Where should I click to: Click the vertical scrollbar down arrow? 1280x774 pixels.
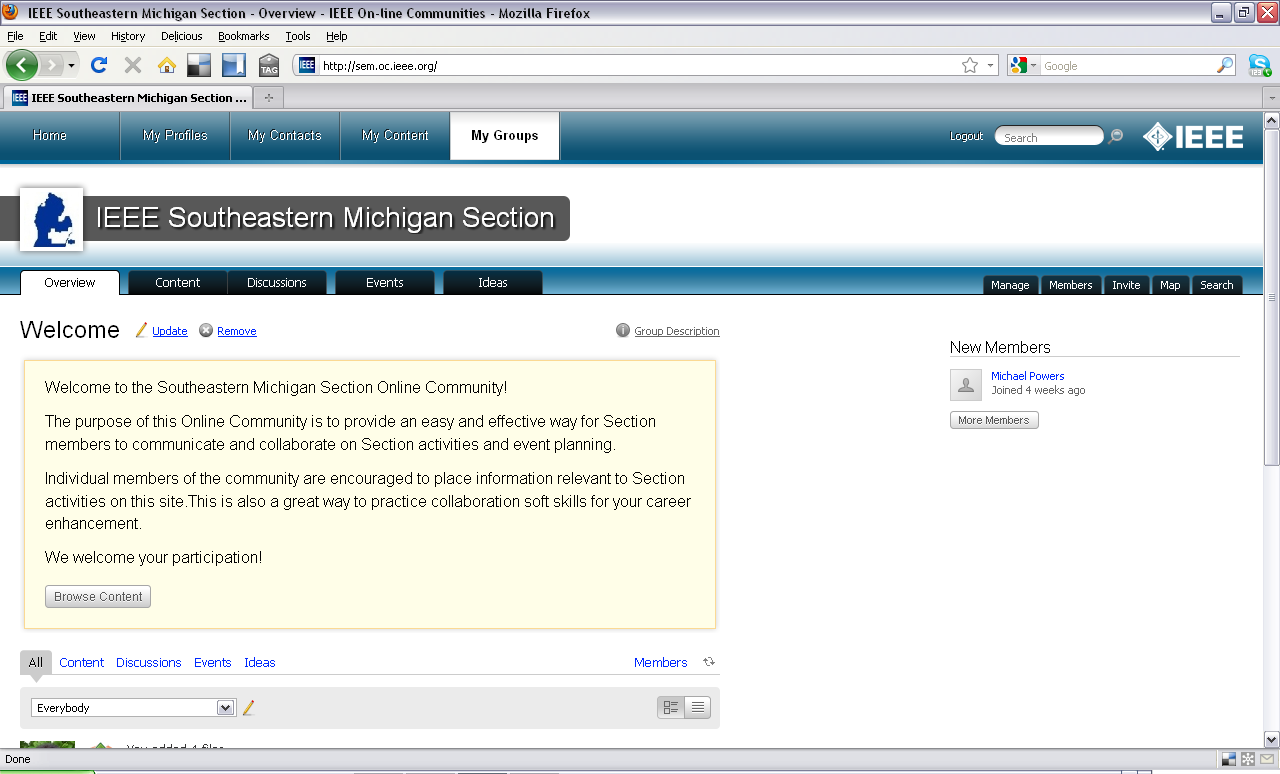pyautogui.click(x=1272, y=740)
